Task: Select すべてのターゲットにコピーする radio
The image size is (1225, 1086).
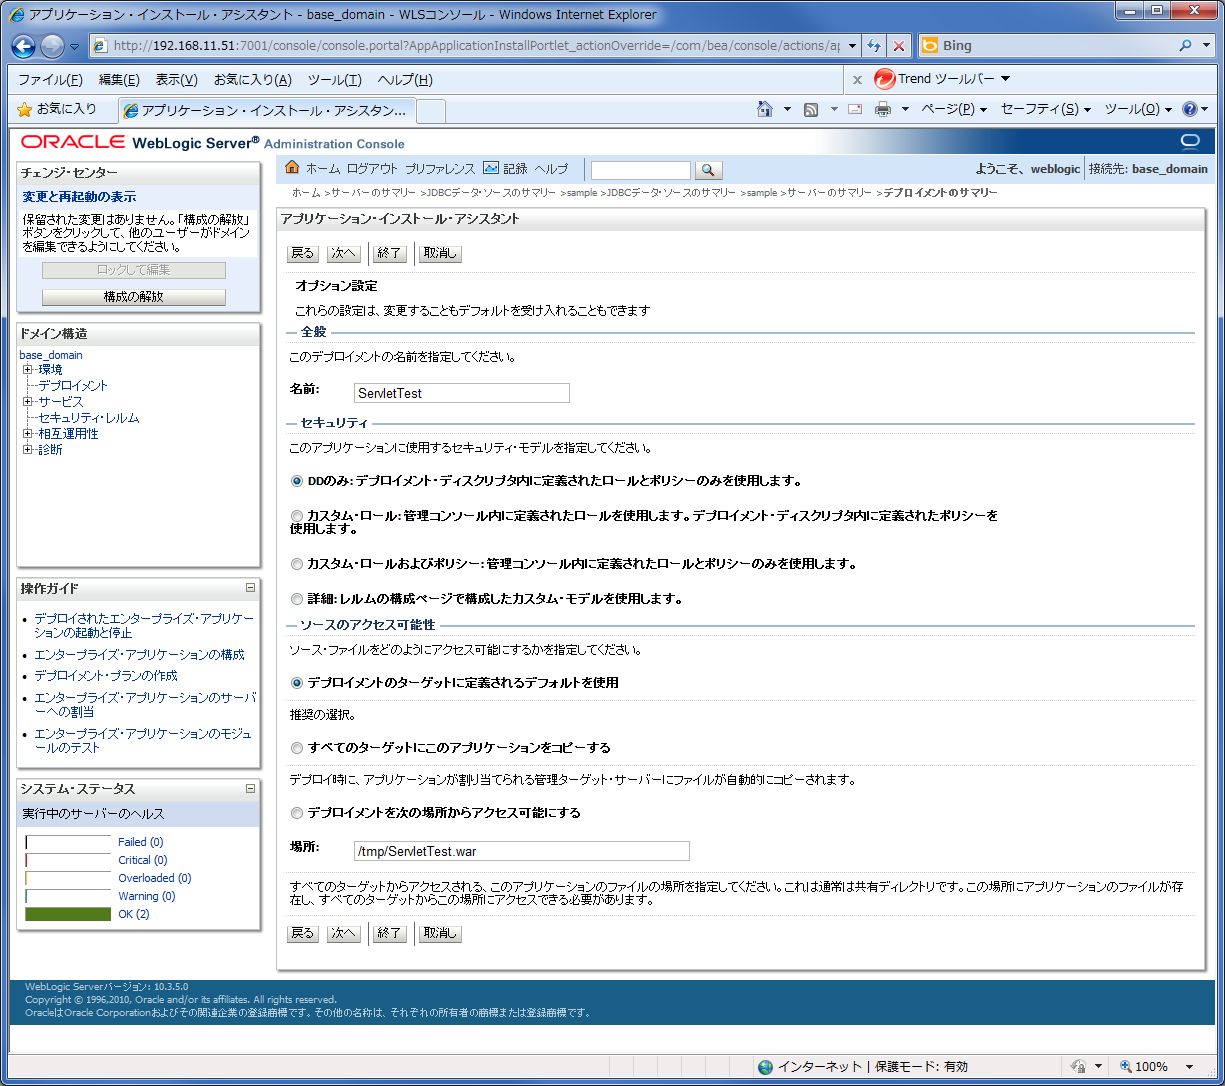Action: (297, 748)
